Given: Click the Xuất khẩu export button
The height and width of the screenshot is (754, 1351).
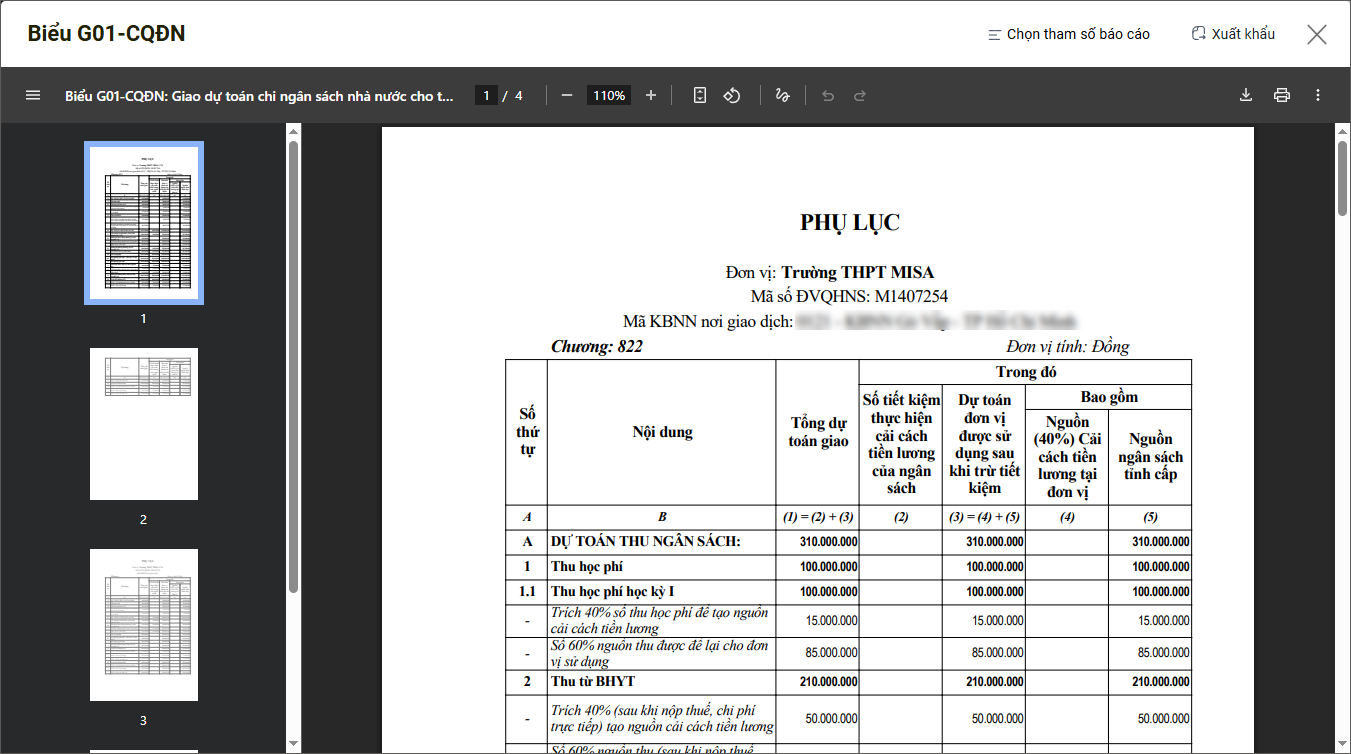Looking at the screenshot, I should (1233, 34).
